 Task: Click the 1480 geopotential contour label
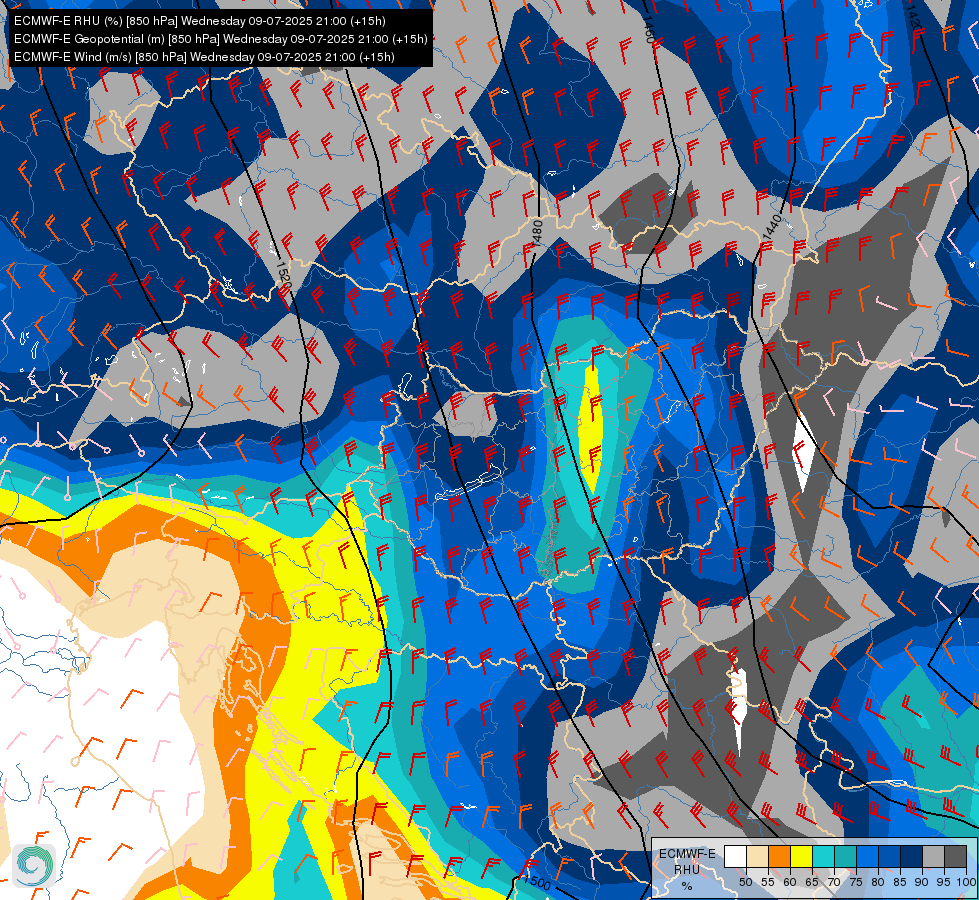tap(537, 234)
